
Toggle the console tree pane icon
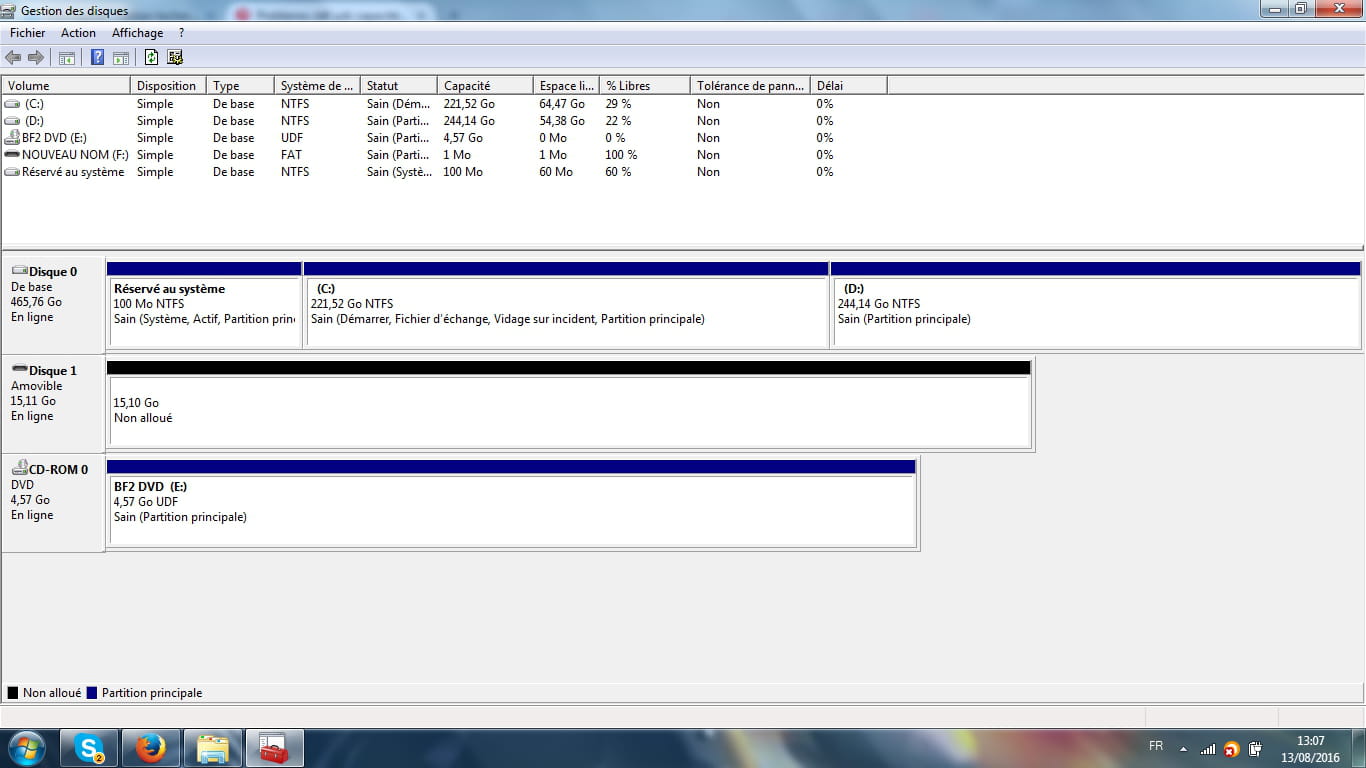[67, 58]
